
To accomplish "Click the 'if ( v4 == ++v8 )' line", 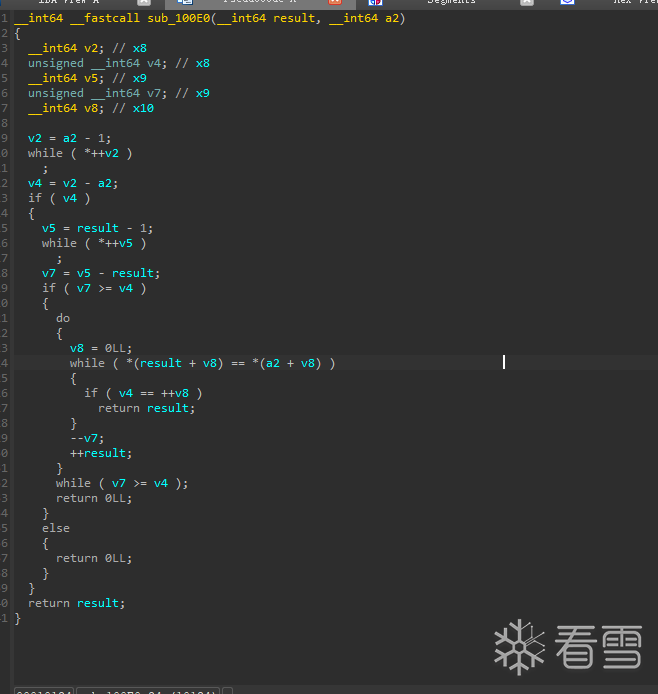I will [143, 393].
